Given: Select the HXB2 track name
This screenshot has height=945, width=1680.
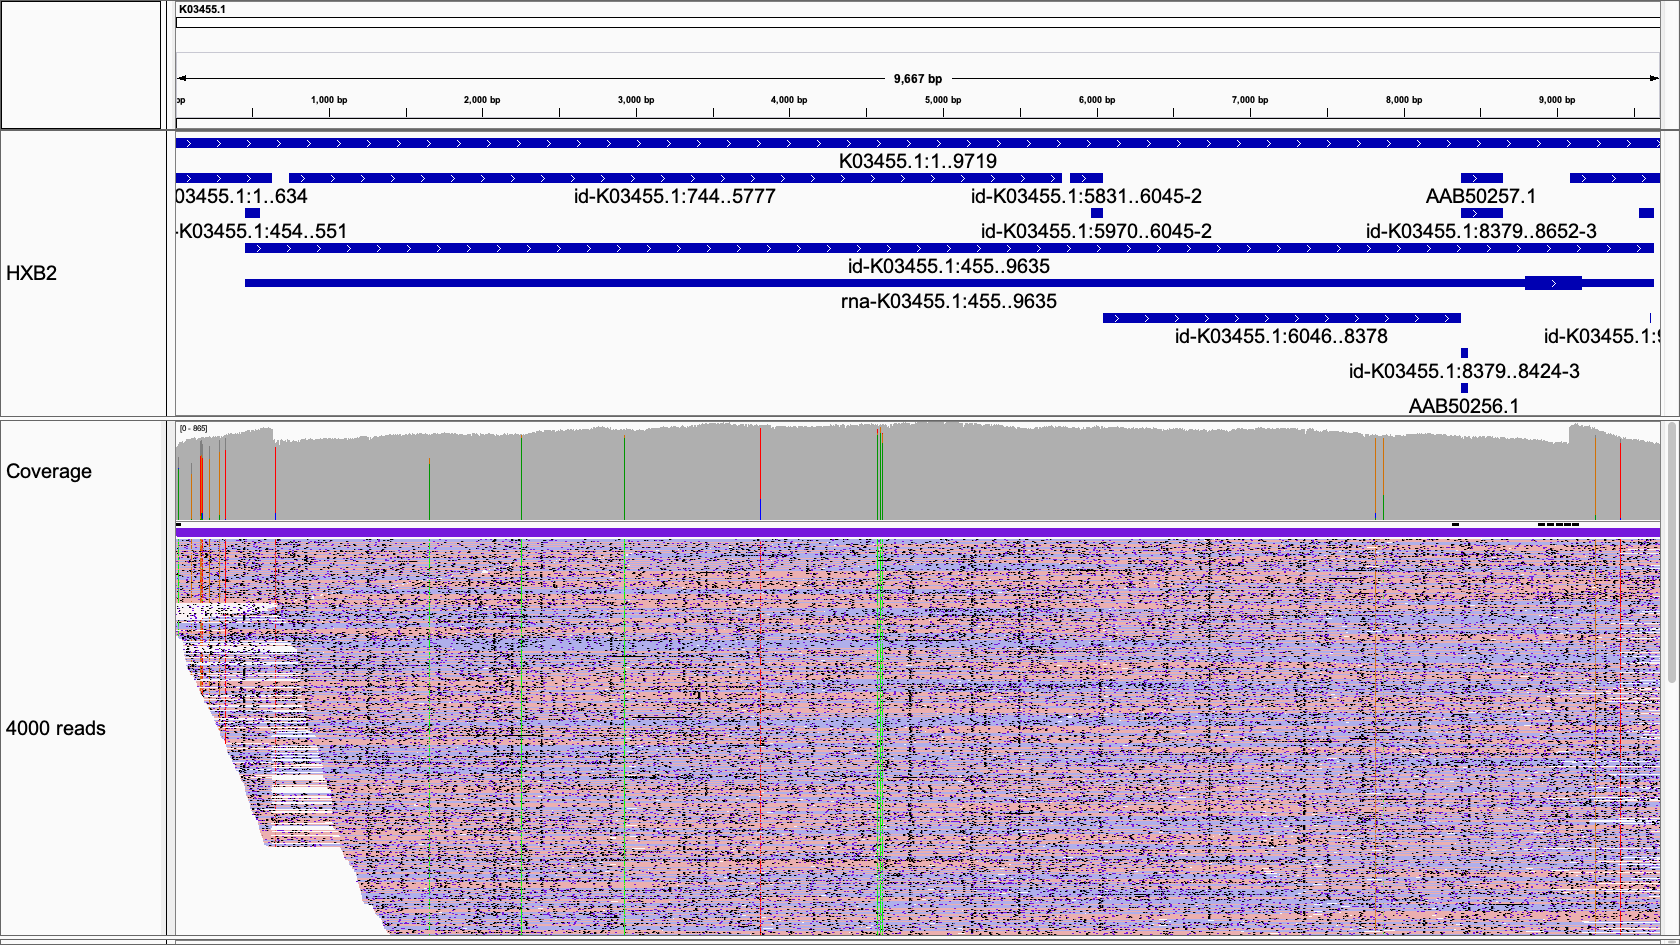Looking at the screenshot, I should (x=32, y=273).
